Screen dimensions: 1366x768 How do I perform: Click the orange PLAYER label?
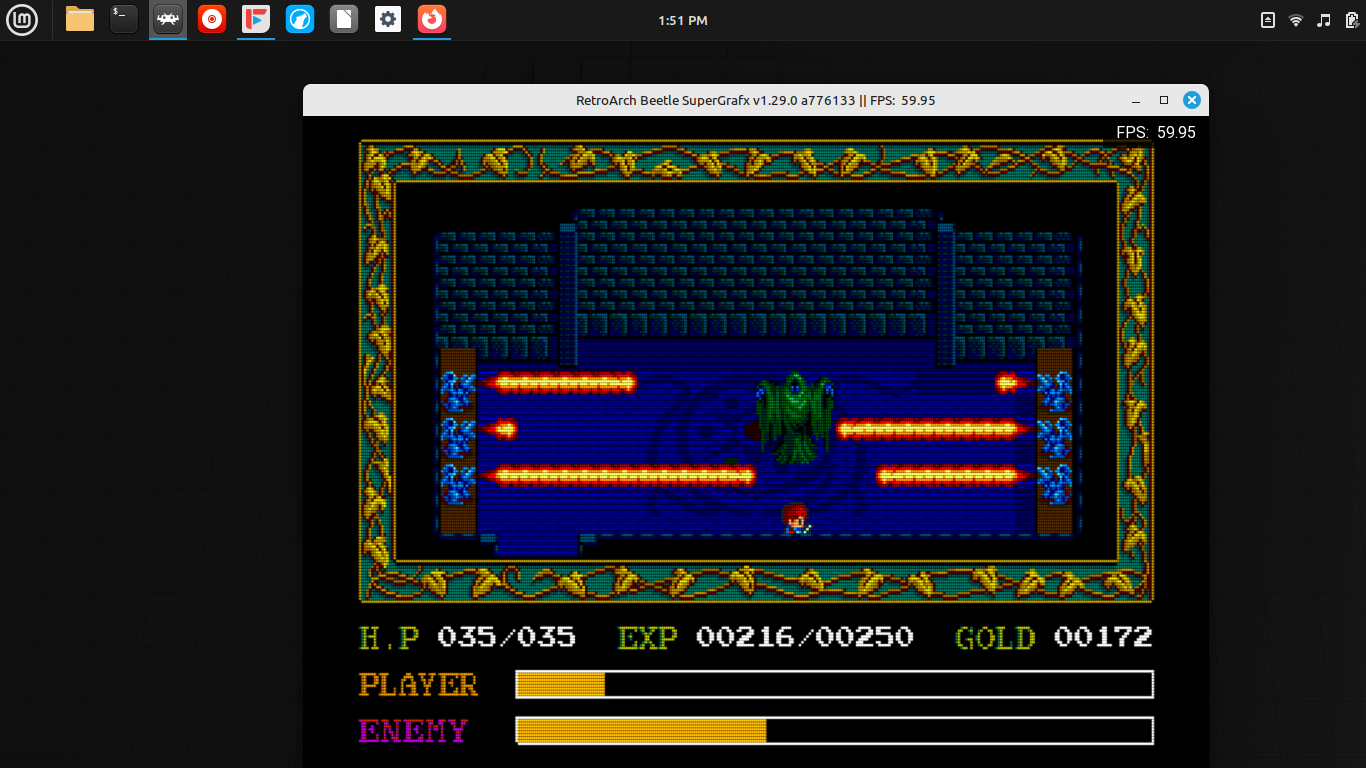pyautogui.click(x=418, y=685)
